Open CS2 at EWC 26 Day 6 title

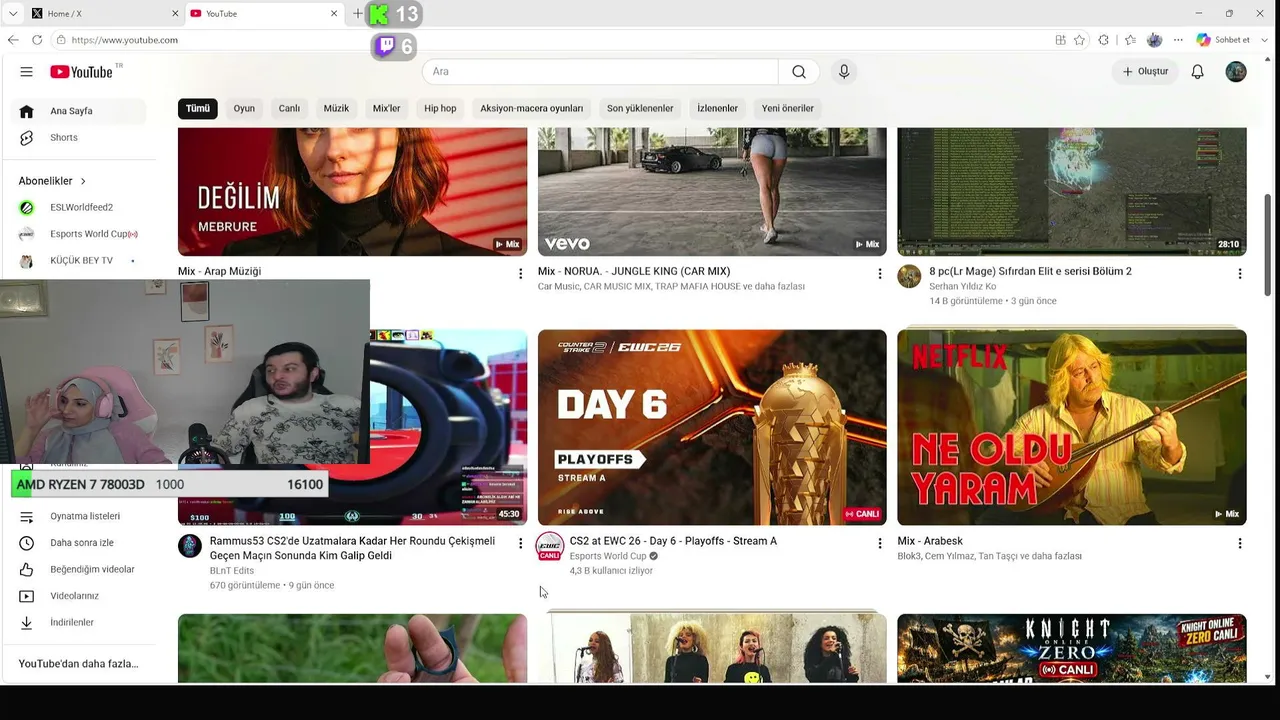(x=673, y=541)
